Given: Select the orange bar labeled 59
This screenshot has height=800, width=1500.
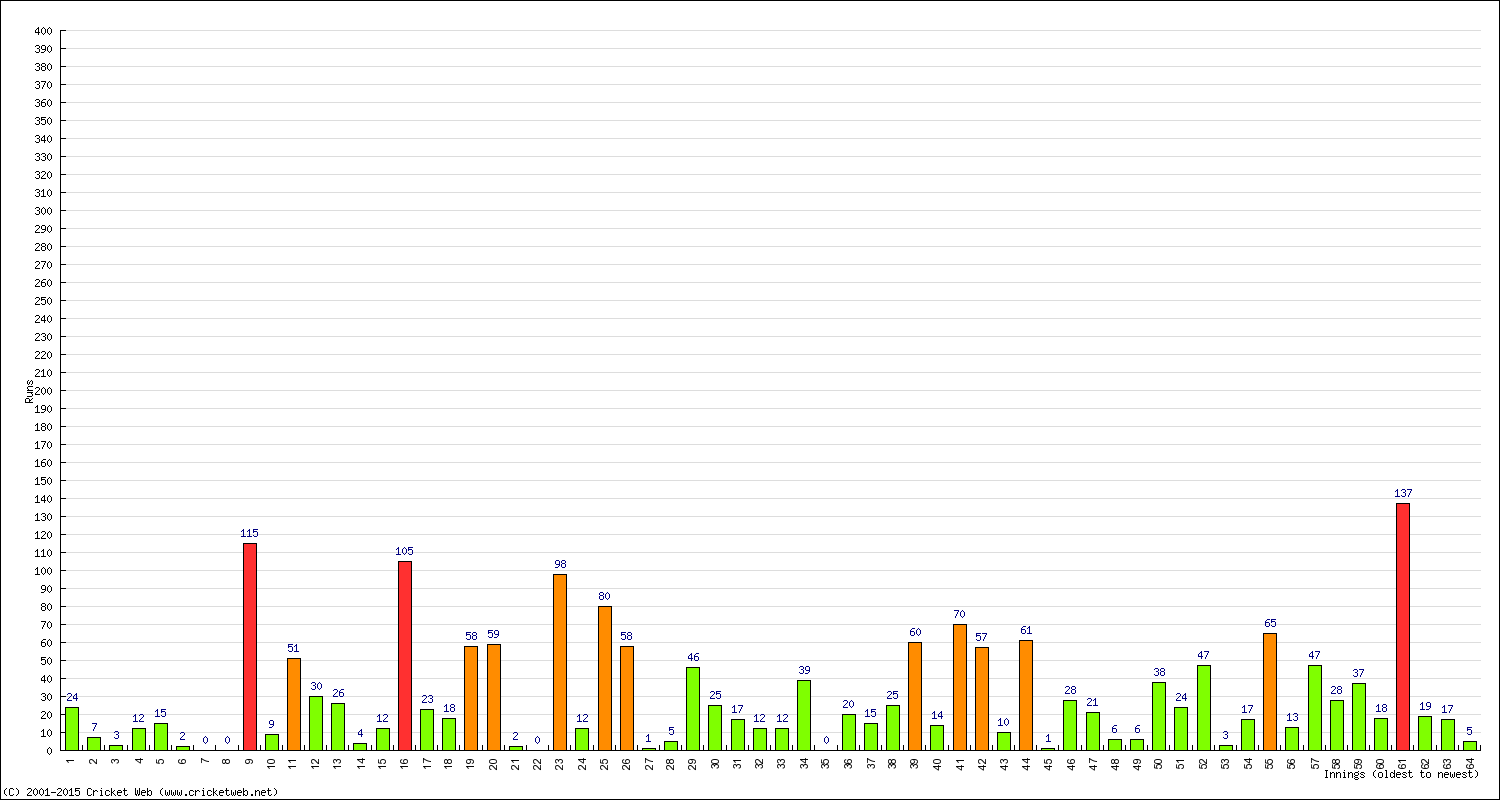Looking at the screenshot, I should tap(494, 697).
